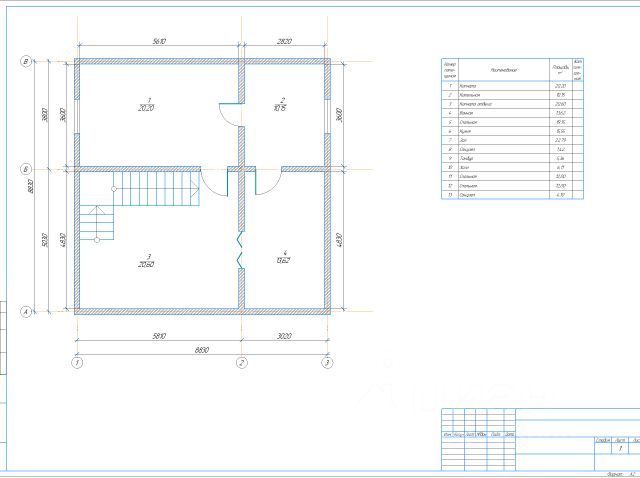Click the zigzag folding door between rooms 3 and 4
This screenshot has height=478, width=640.
pyautogui.click(x=240, y=251)
